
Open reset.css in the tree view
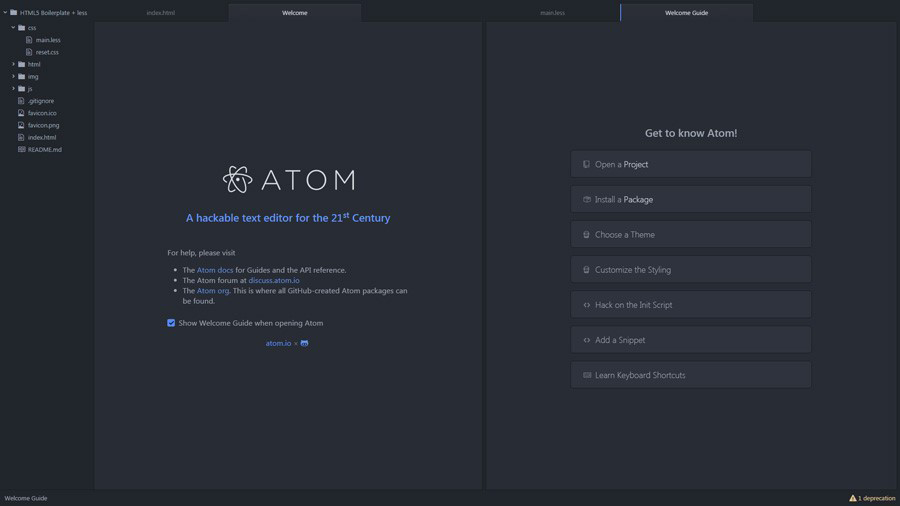click(x=47, y=52)
